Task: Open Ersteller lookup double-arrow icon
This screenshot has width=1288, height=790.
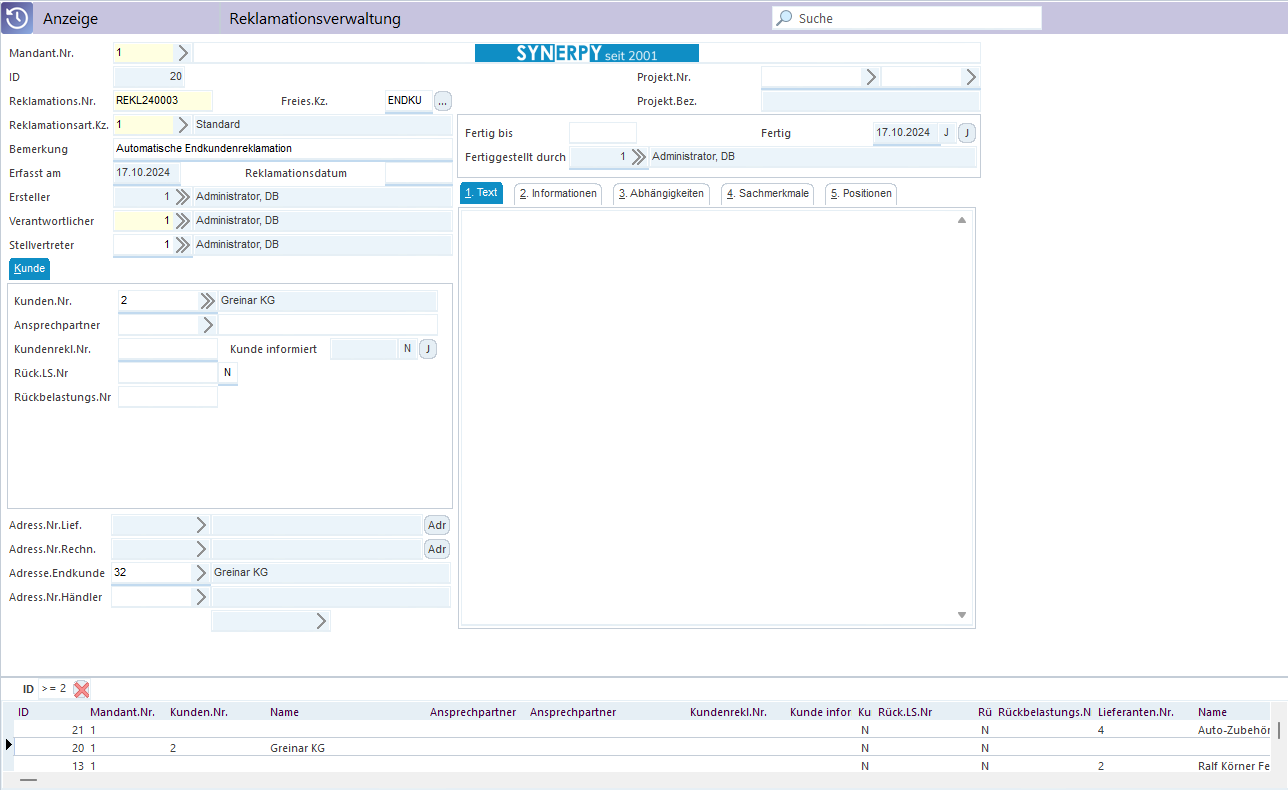Action: tap(182, 197)
